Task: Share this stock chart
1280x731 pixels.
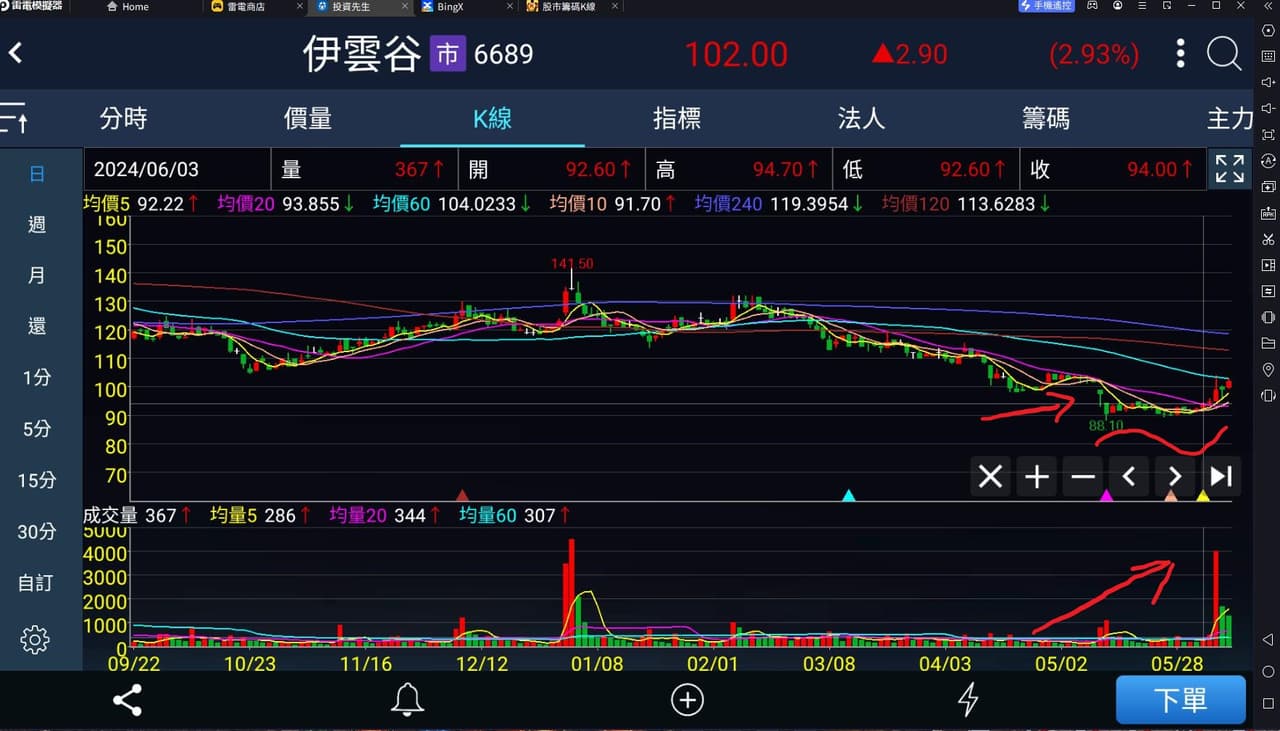Action: point(127,700)
